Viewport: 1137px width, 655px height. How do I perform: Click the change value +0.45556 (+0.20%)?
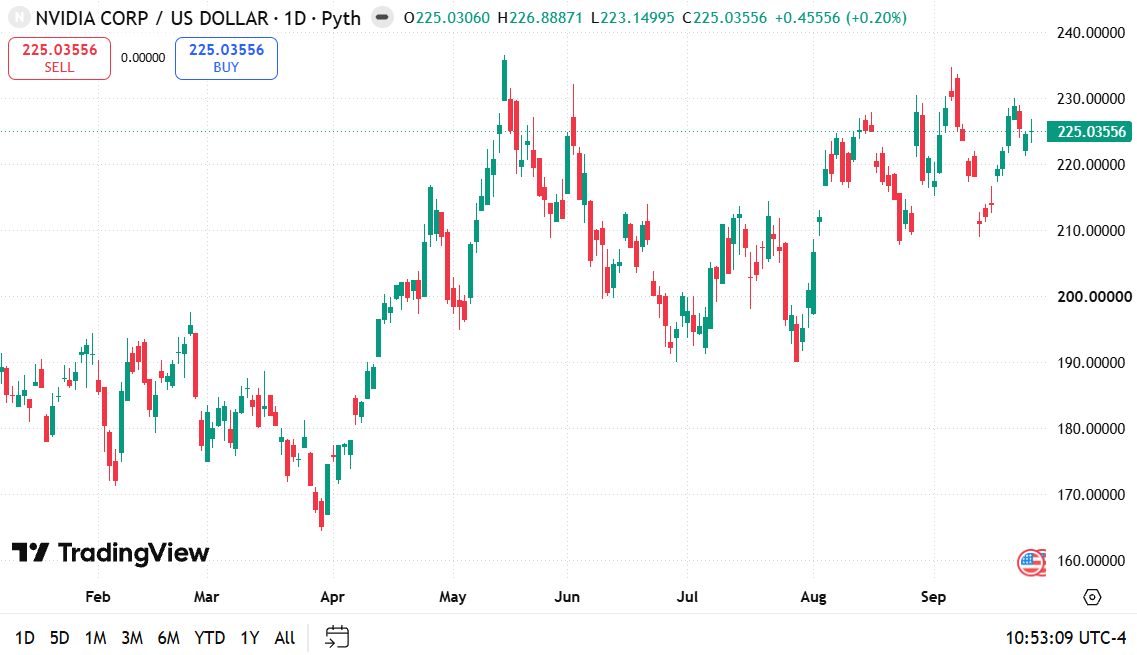click(x=840, y=17)
